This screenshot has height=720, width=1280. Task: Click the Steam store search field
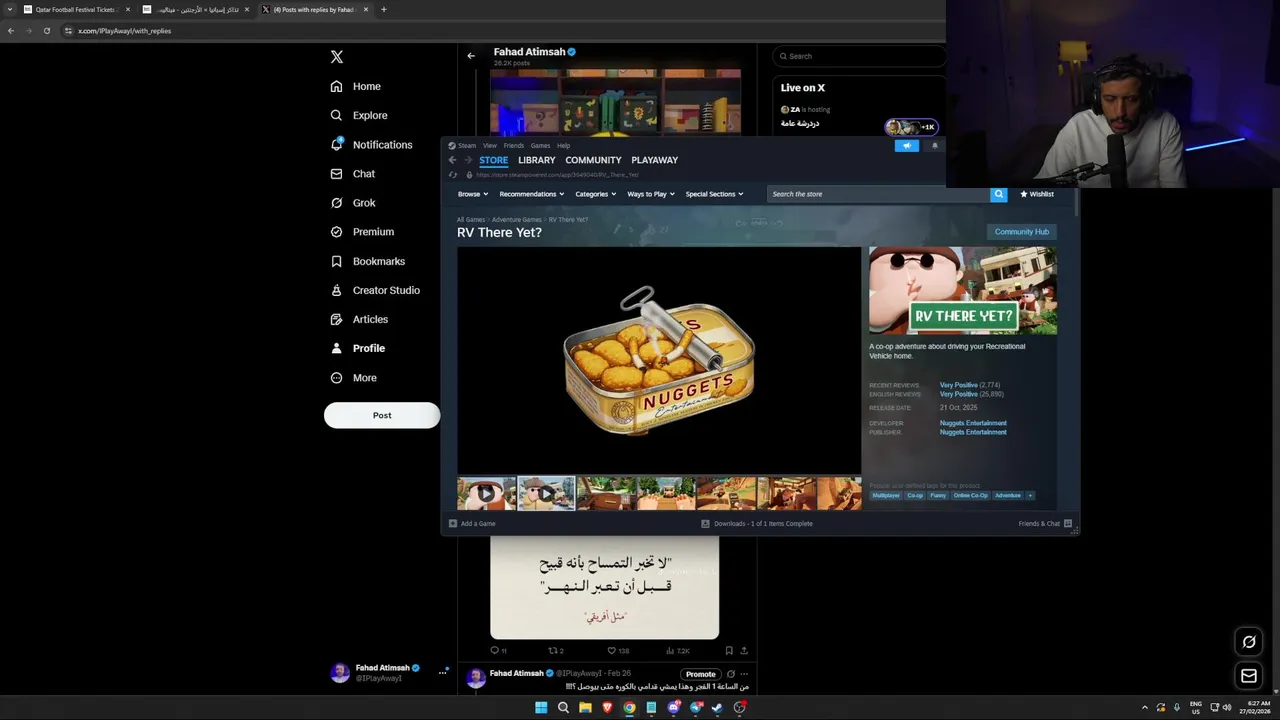878,194
